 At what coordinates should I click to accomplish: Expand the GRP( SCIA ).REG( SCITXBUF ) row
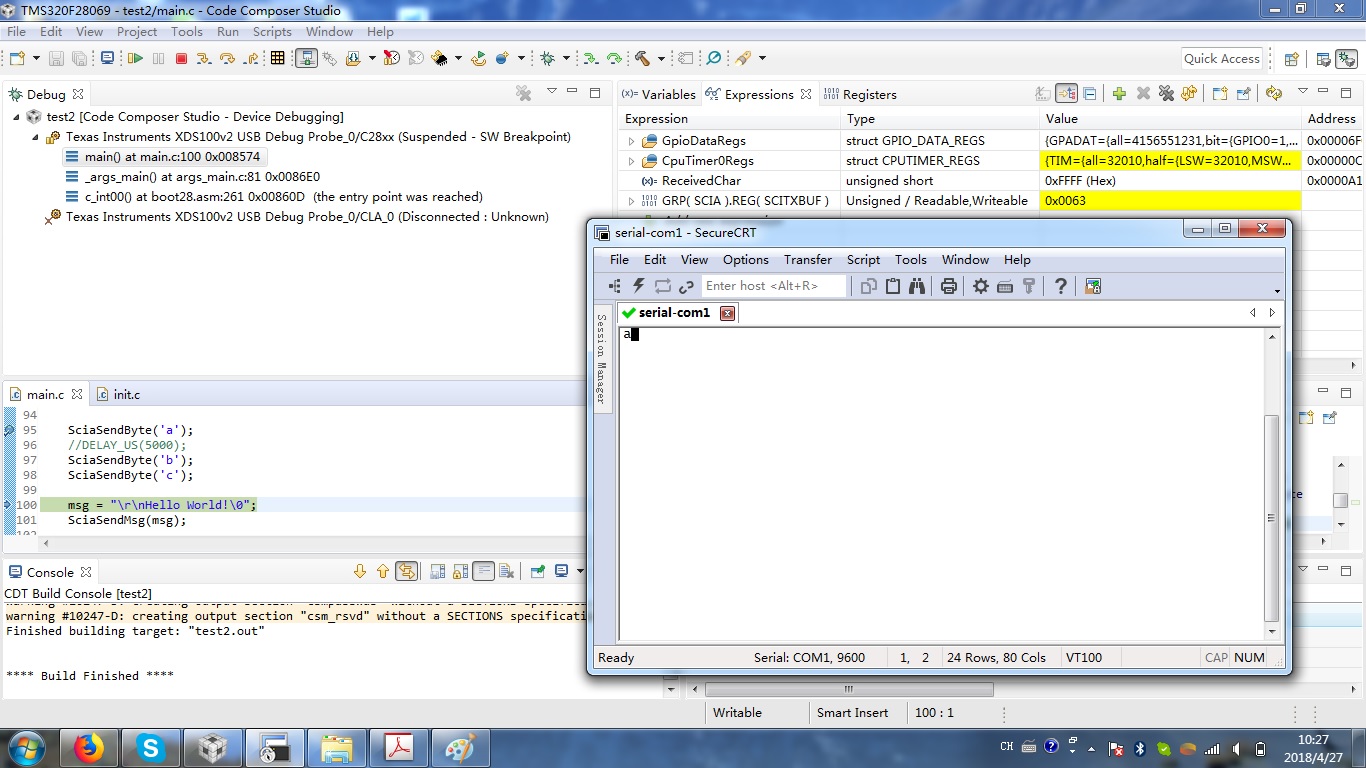[x=631, y=201]
